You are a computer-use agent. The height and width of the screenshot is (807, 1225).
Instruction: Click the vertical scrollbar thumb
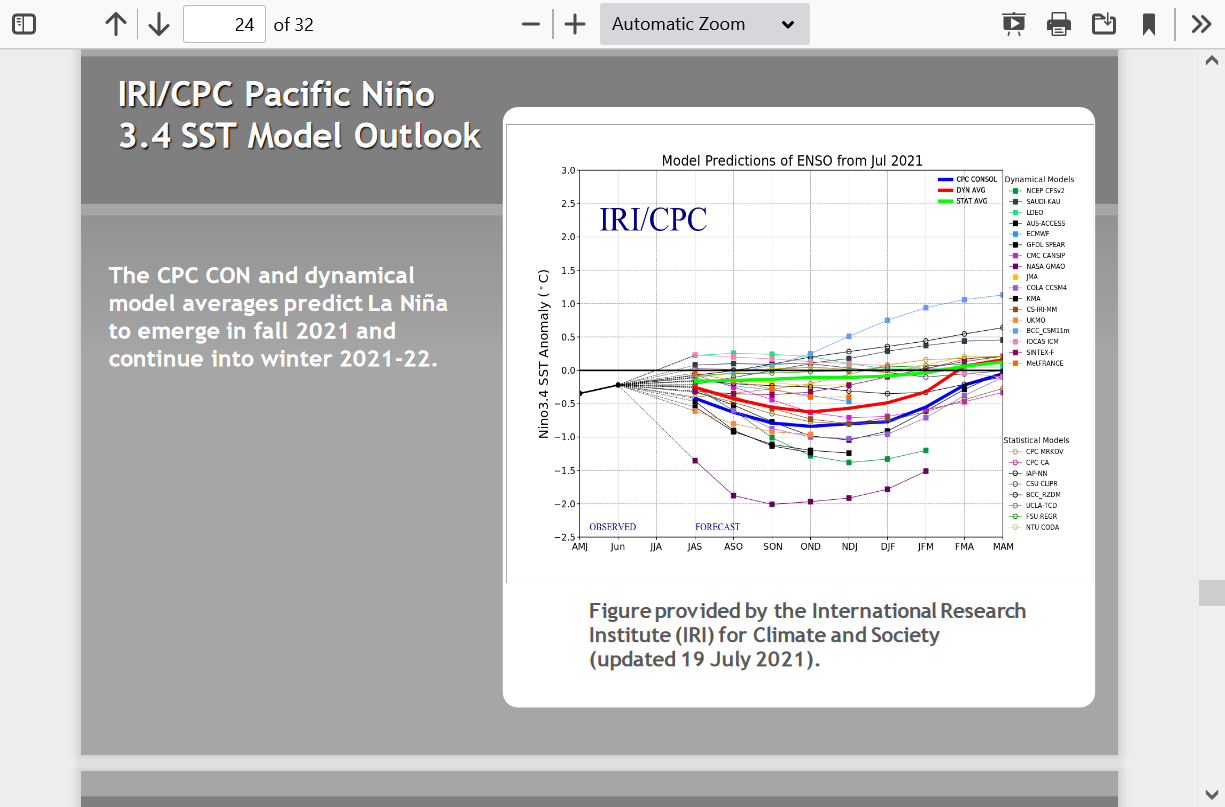1211,593
